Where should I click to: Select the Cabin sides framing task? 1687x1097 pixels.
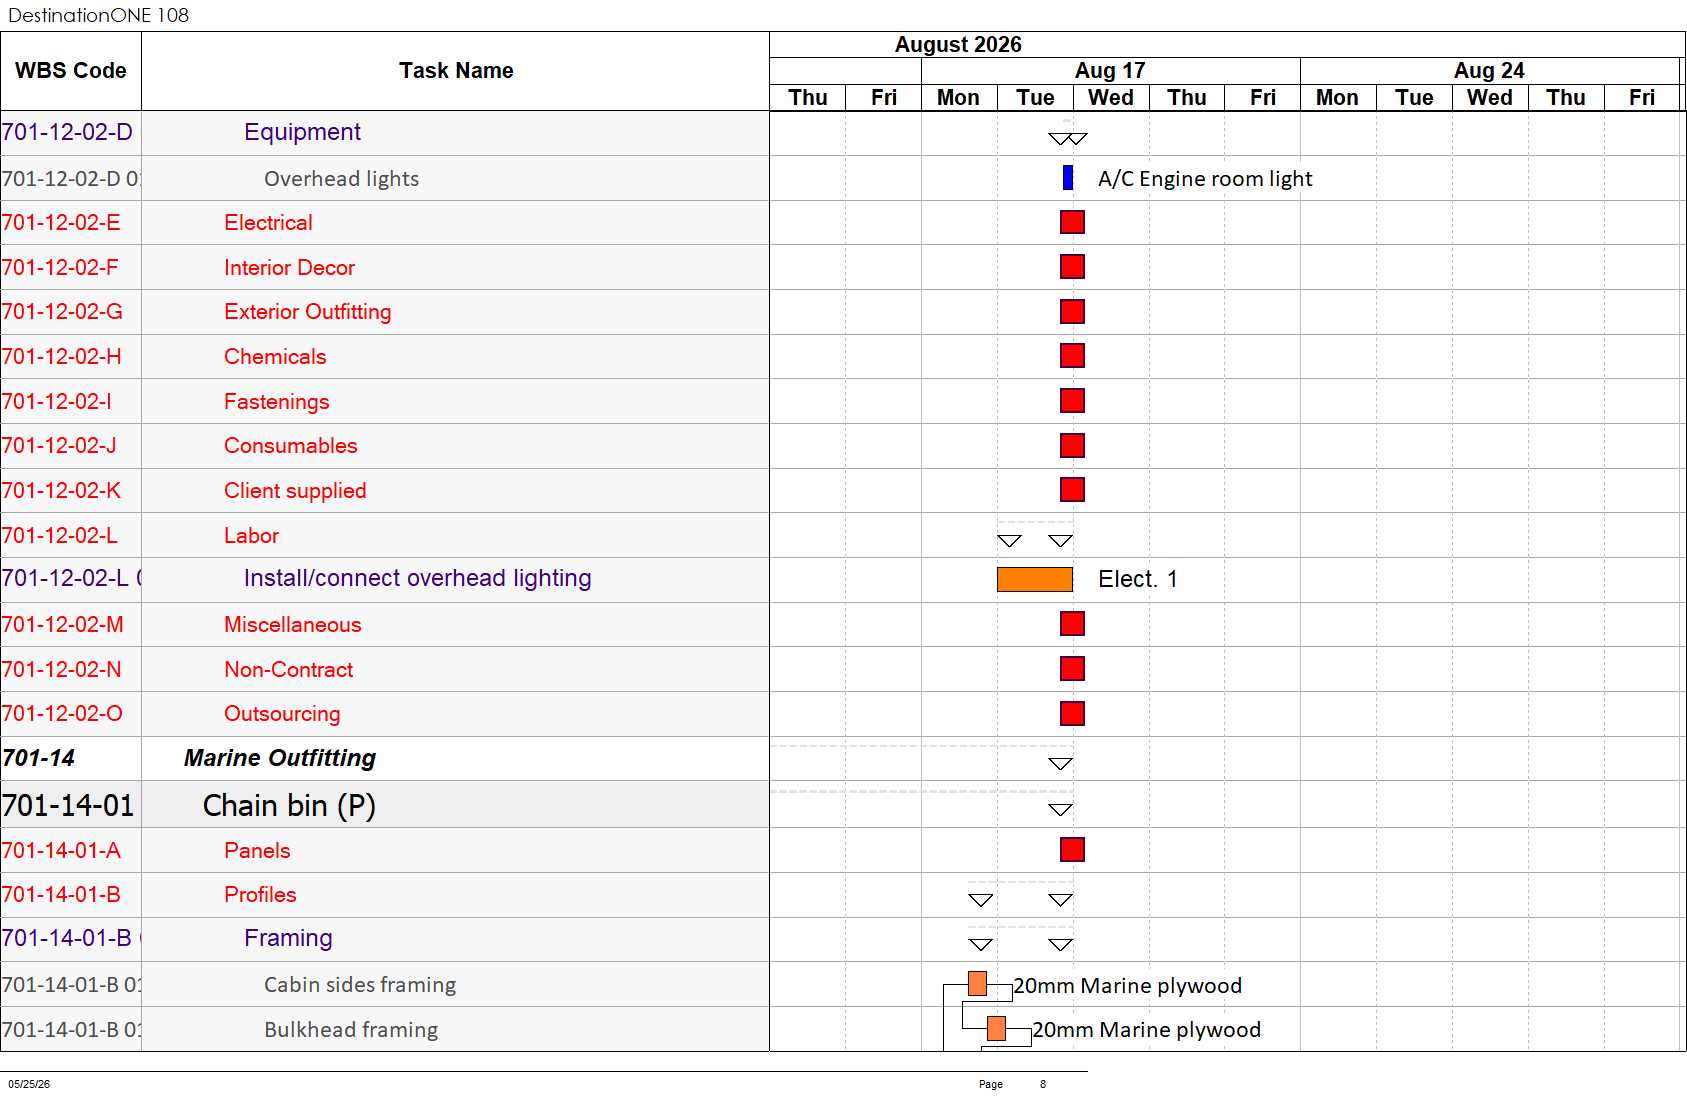(x=360, y=985)
